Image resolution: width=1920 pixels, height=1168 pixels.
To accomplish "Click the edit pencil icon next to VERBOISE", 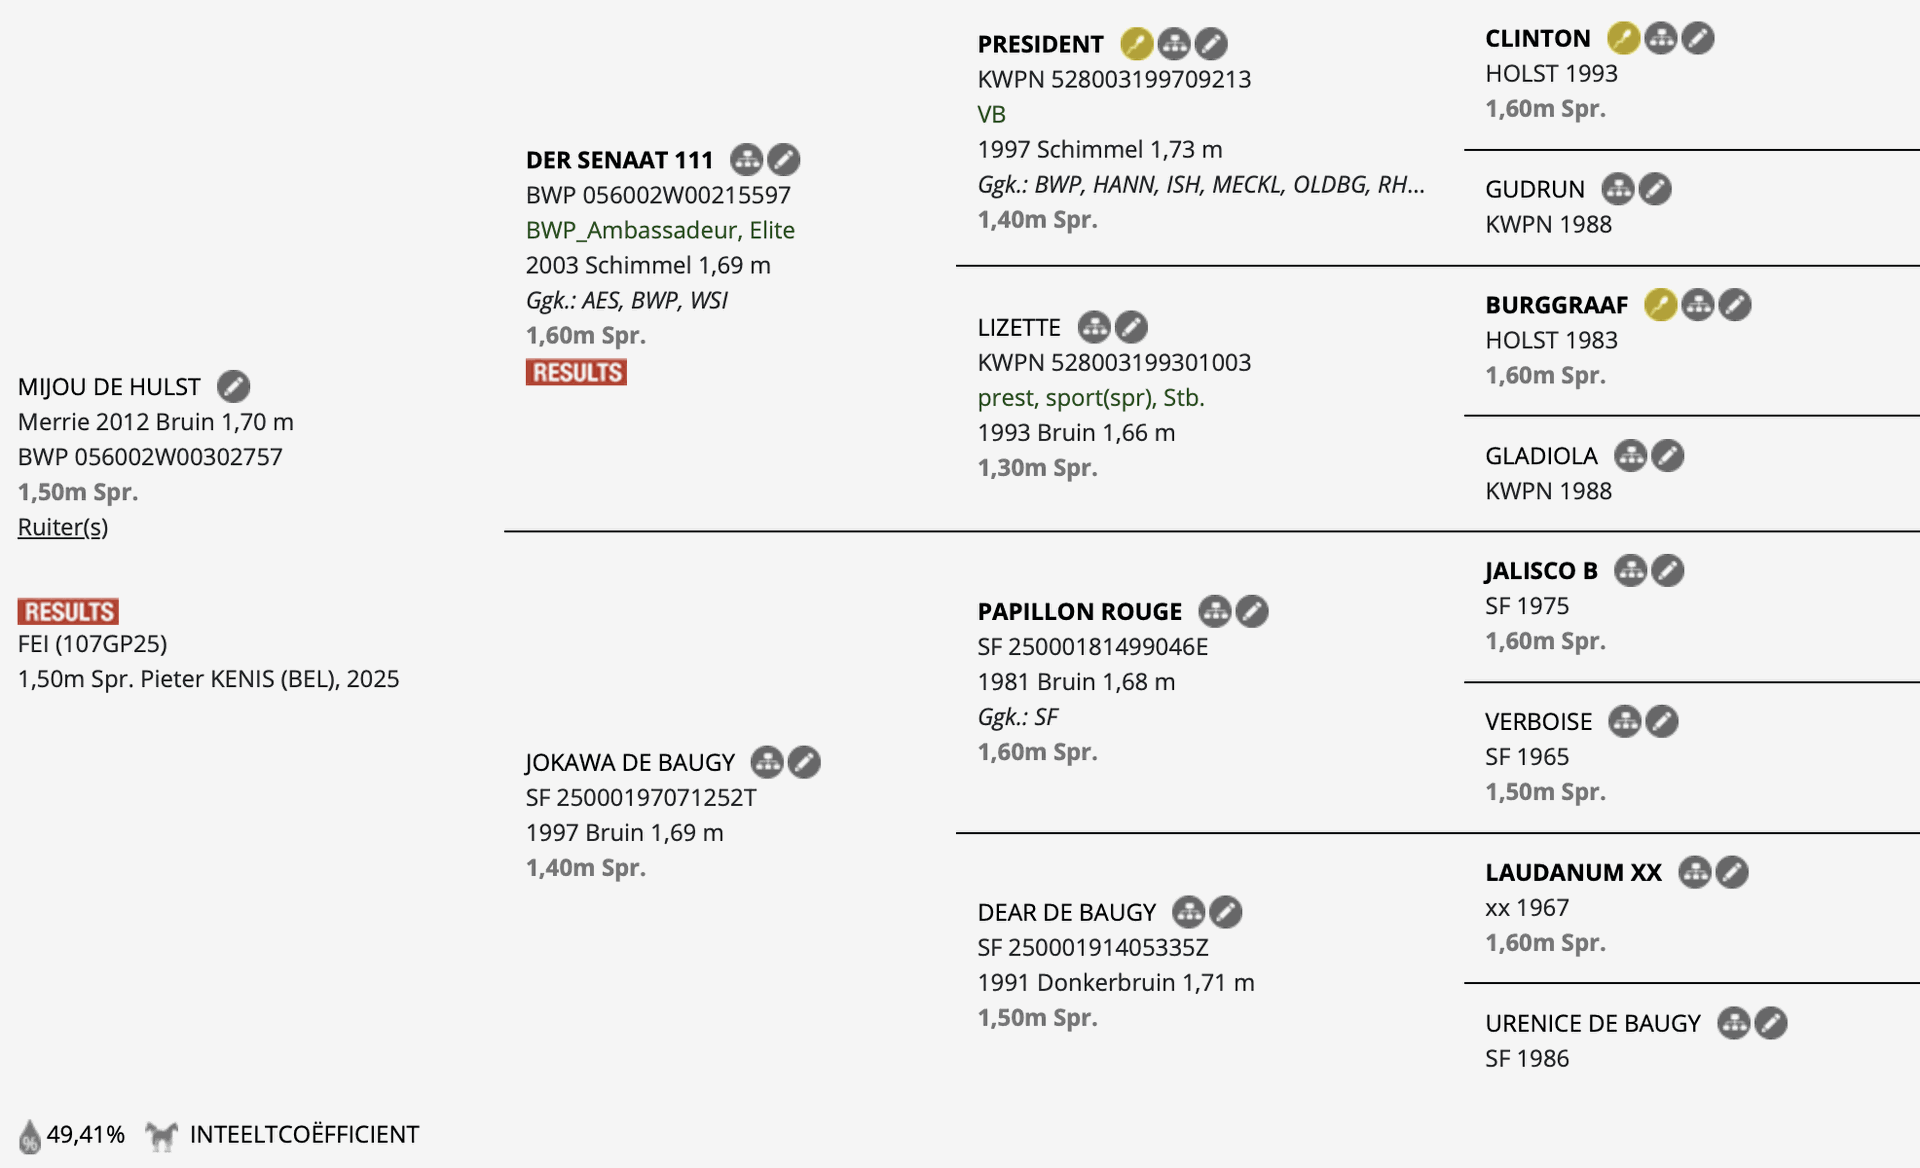I will [1662, 721].
